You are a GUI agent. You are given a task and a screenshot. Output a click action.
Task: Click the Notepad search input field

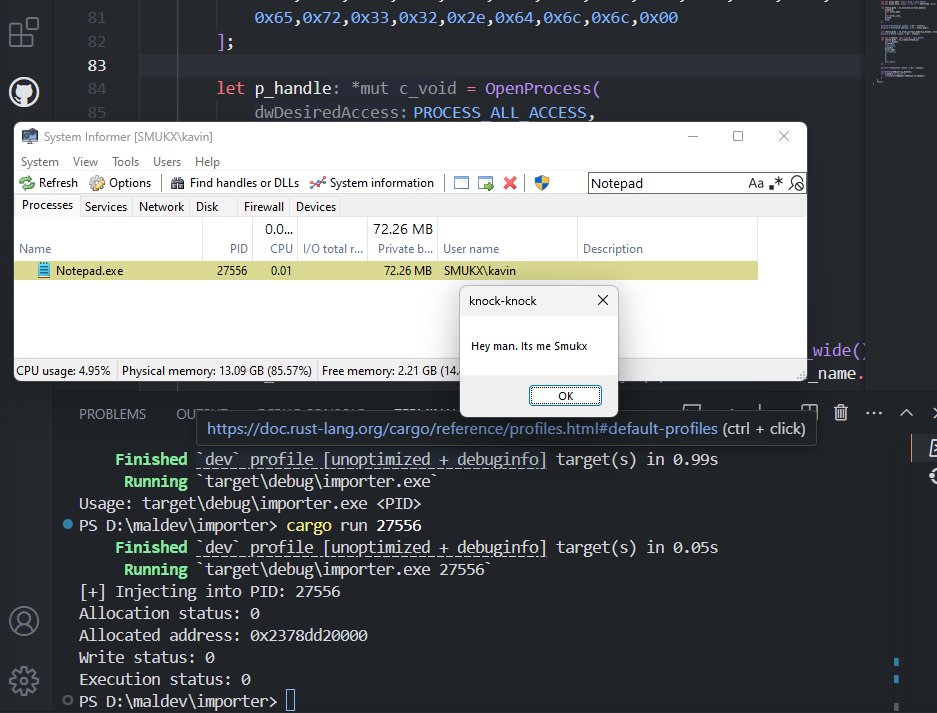point(666,183)
